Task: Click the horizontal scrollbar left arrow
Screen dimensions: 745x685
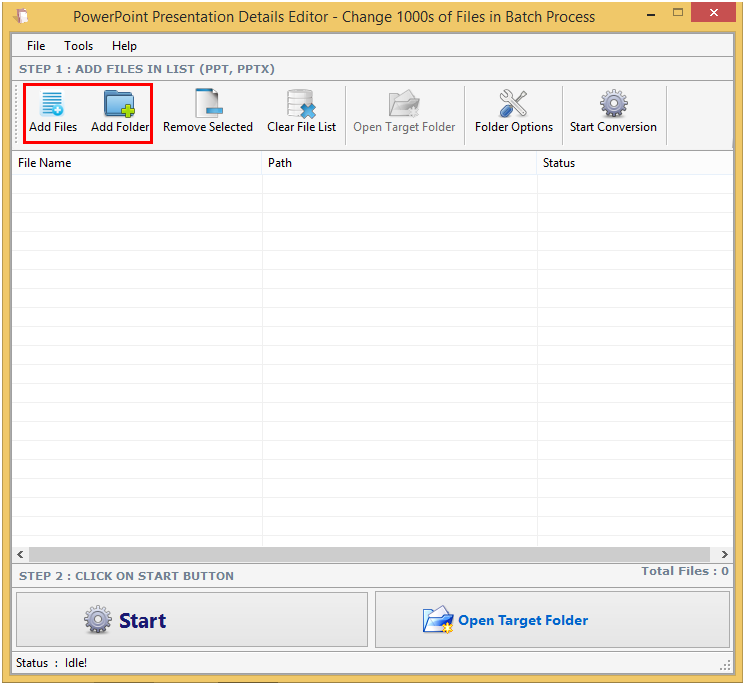Action: click(20, 554)
